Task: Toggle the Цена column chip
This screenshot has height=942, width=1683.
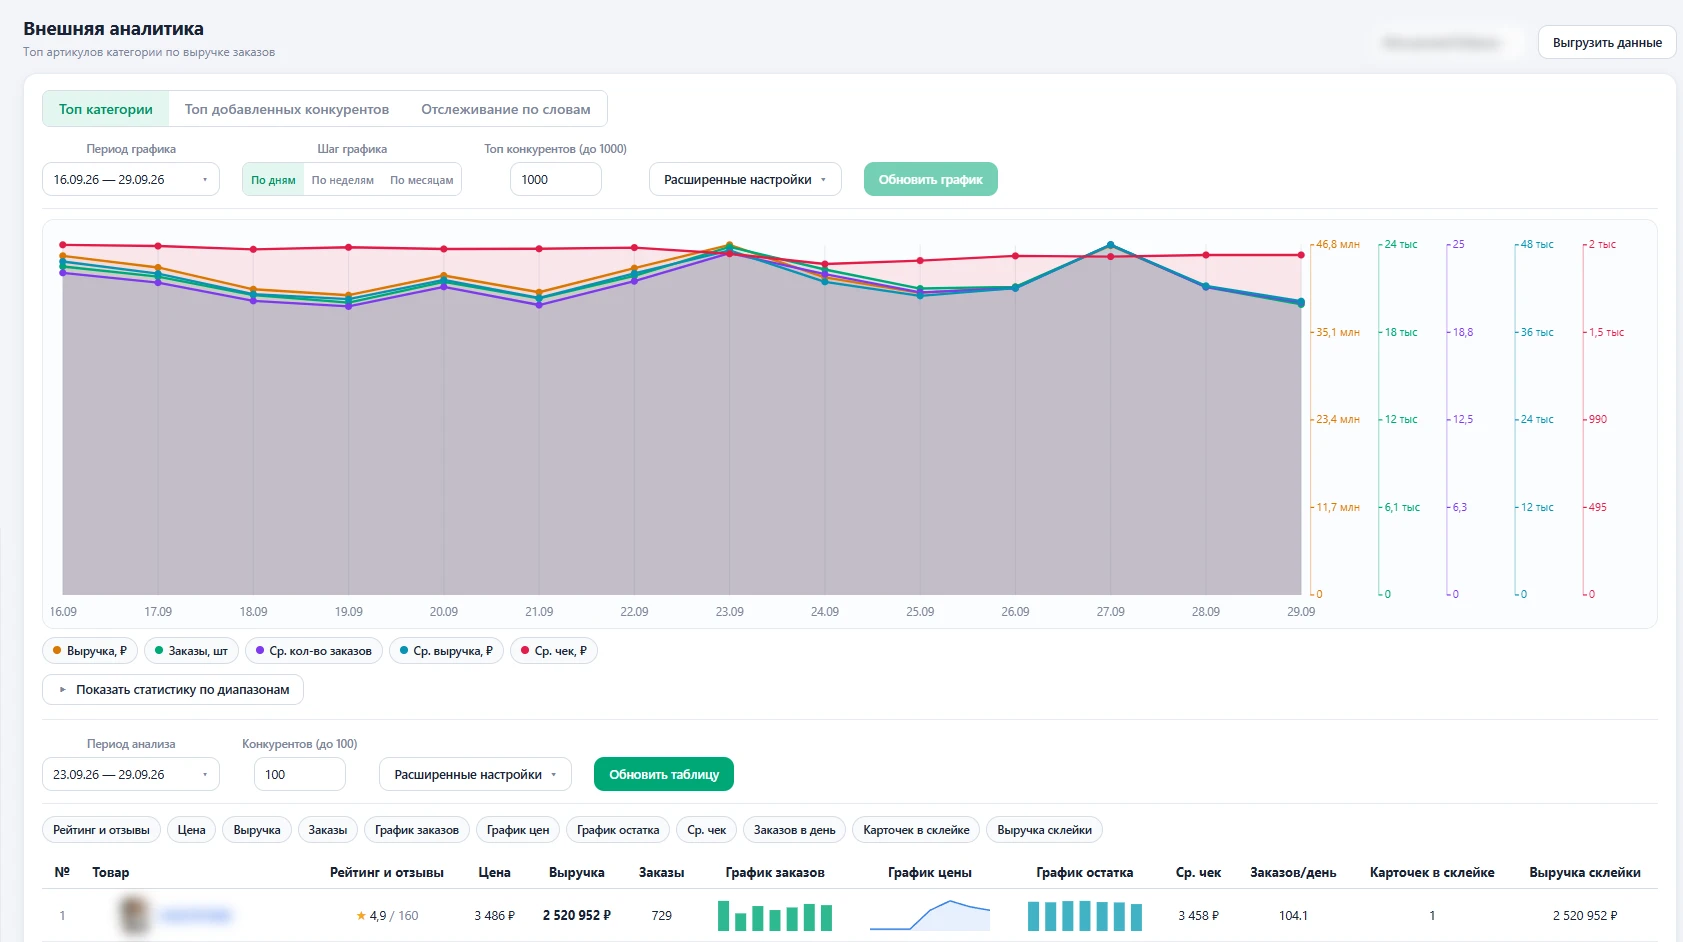Action: pyautogui.click(x=192, y=830)
